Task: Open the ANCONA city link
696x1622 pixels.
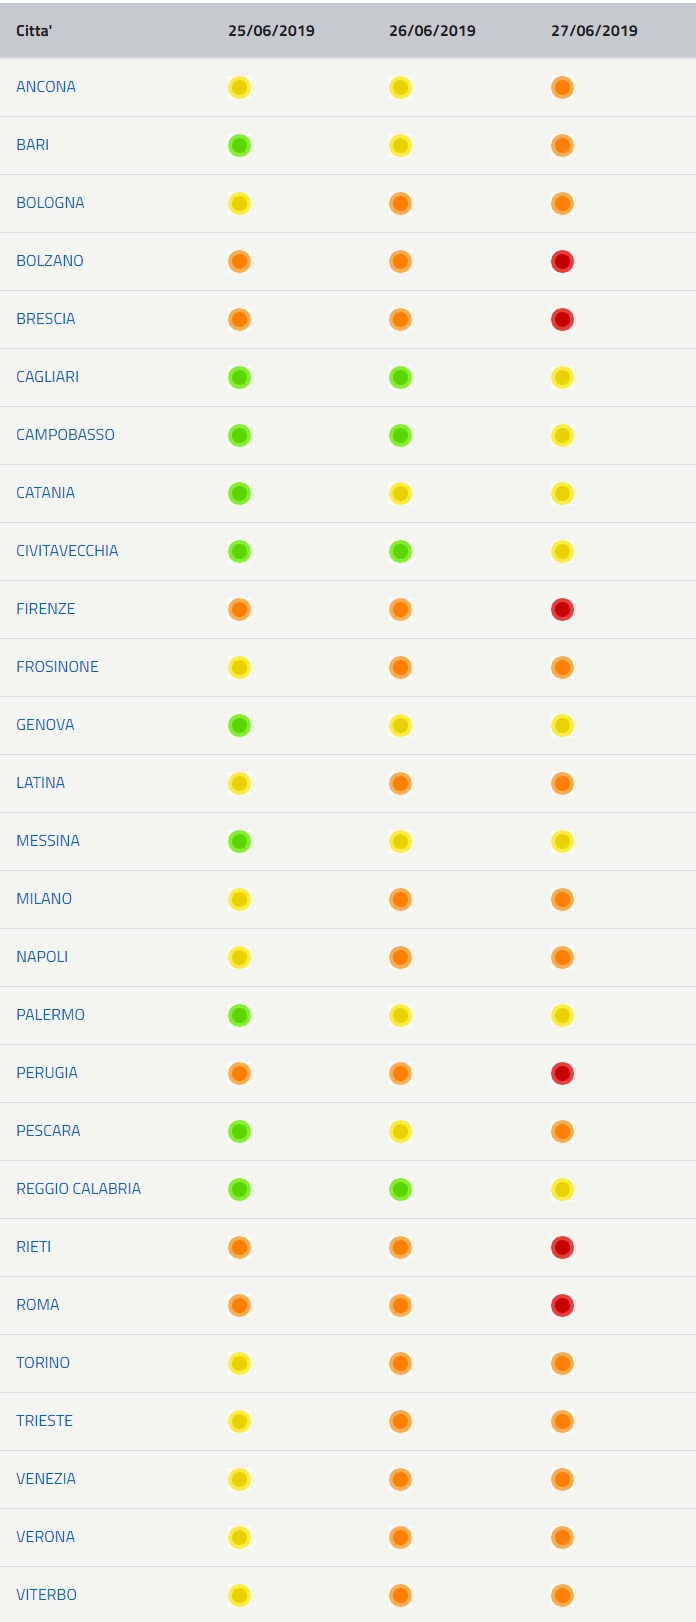Action: (46, 87)
